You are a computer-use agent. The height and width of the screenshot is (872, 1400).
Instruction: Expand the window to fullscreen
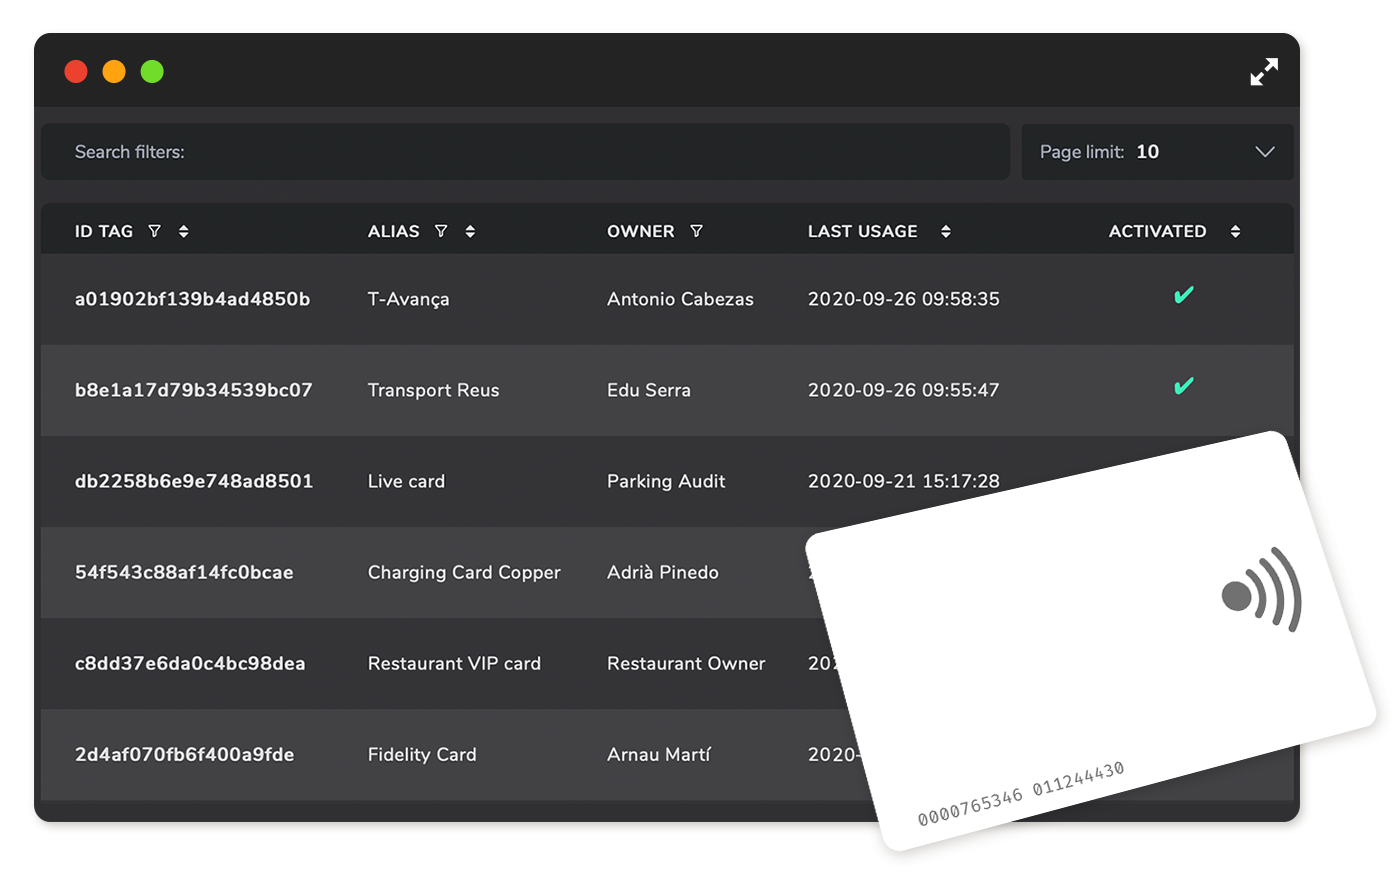tap(1264, 72)
